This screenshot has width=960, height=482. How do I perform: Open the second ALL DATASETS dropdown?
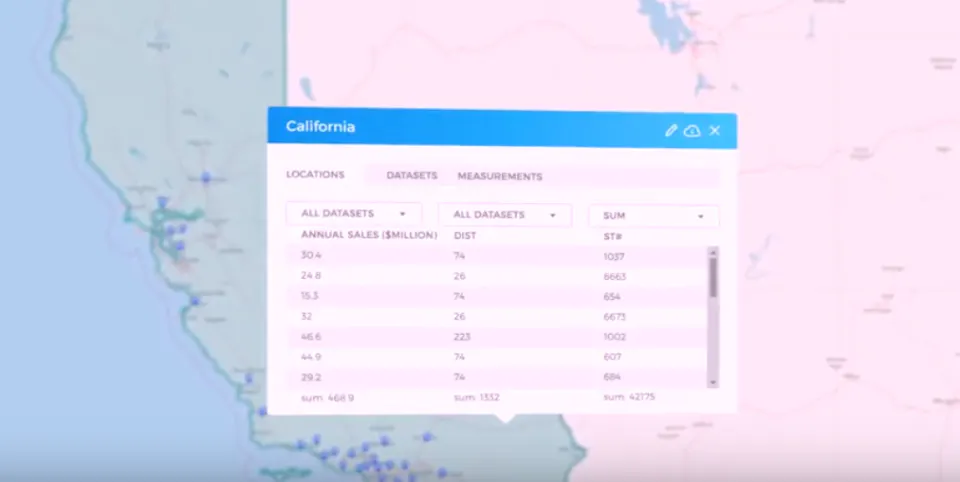click(505, 215)
